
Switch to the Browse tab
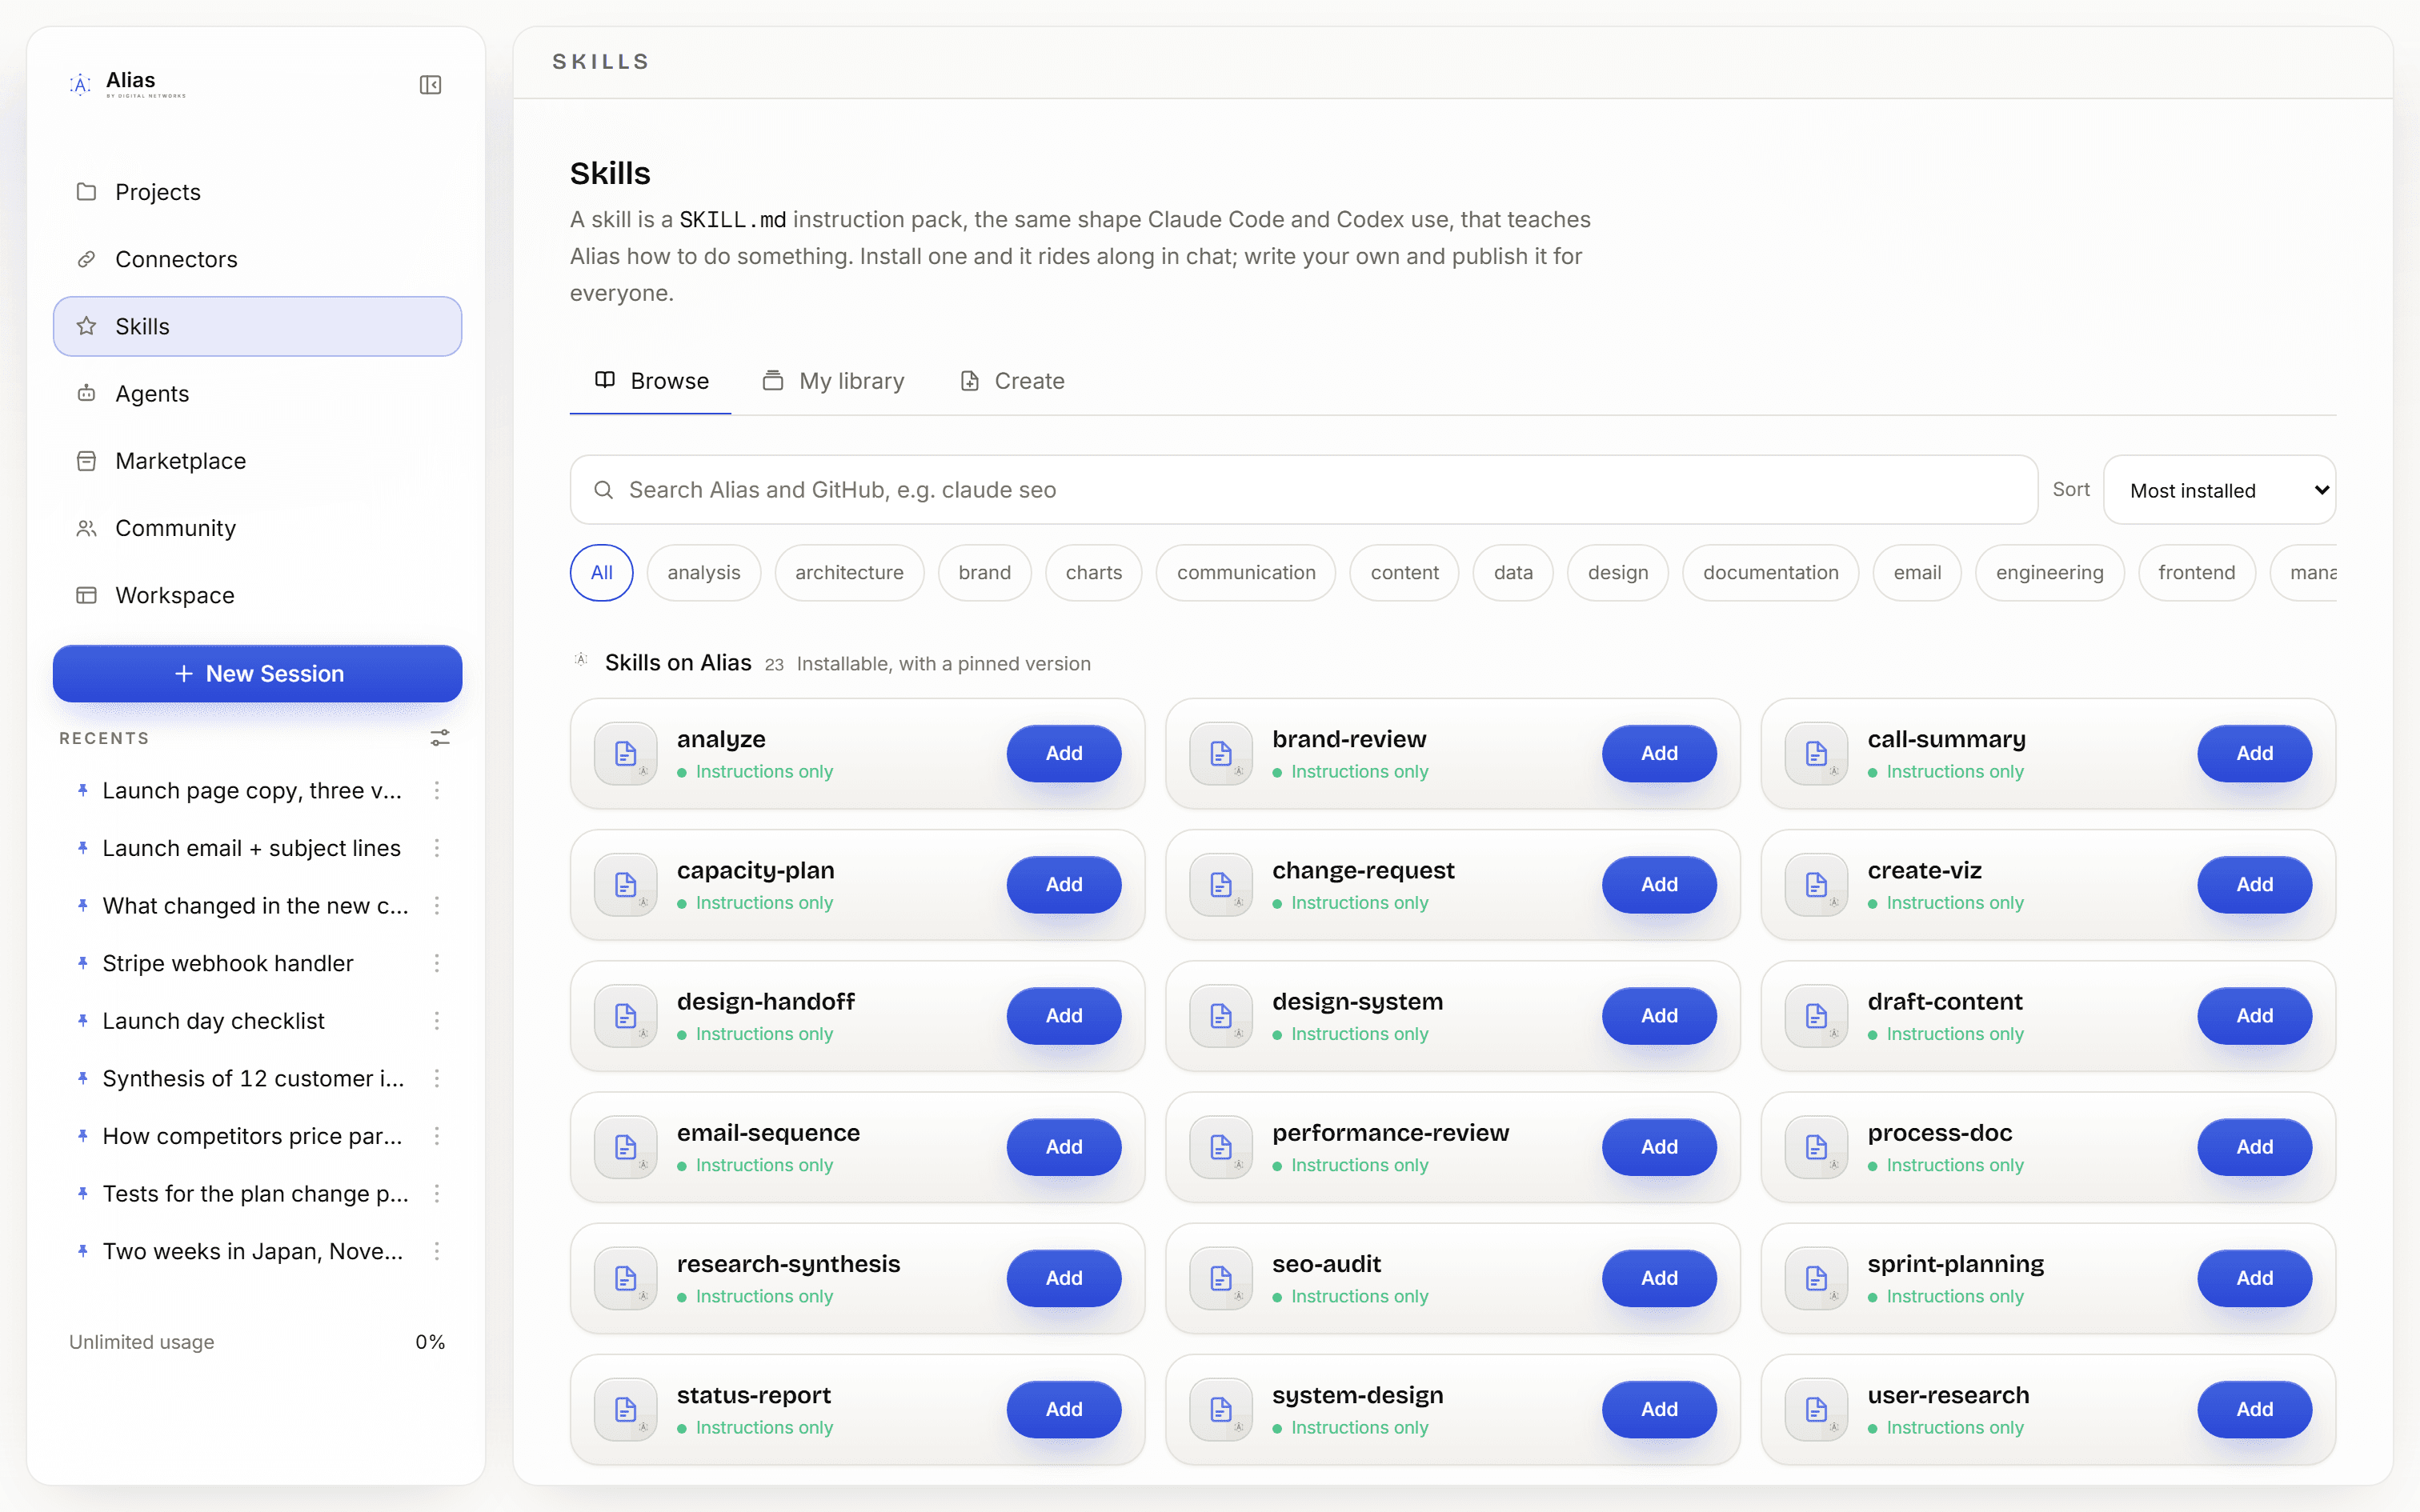(x=651, y=381)
